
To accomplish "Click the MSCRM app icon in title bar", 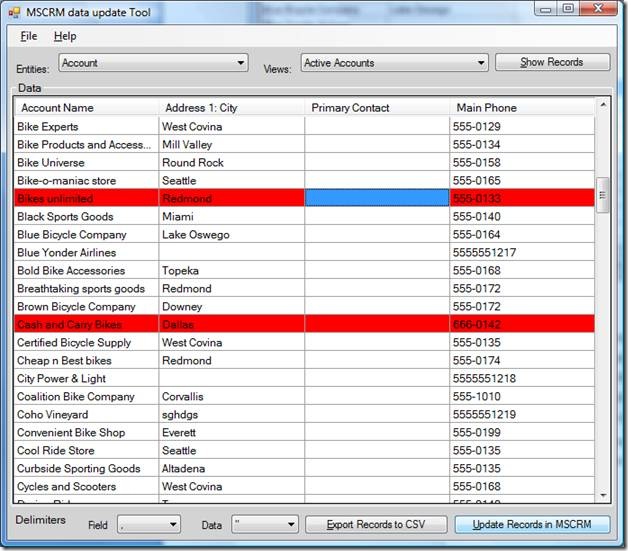I will (13, 10).
